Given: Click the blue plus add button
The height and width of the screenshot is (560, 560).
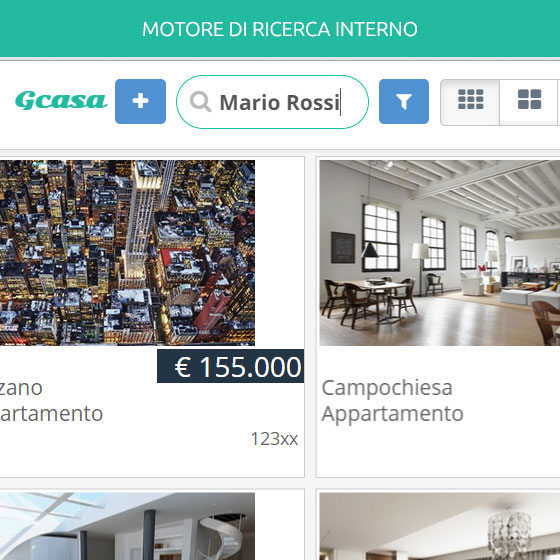Looking at the screenshot, I should tap(140, 101).
